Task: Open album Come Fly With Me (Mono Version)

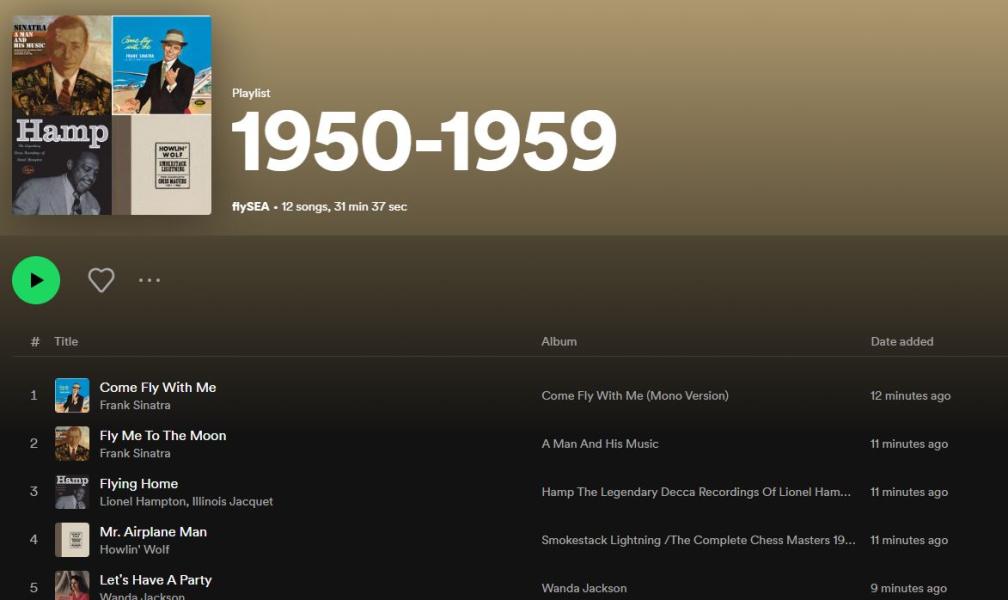Action: pyautogui.click(x=635, y=395)
